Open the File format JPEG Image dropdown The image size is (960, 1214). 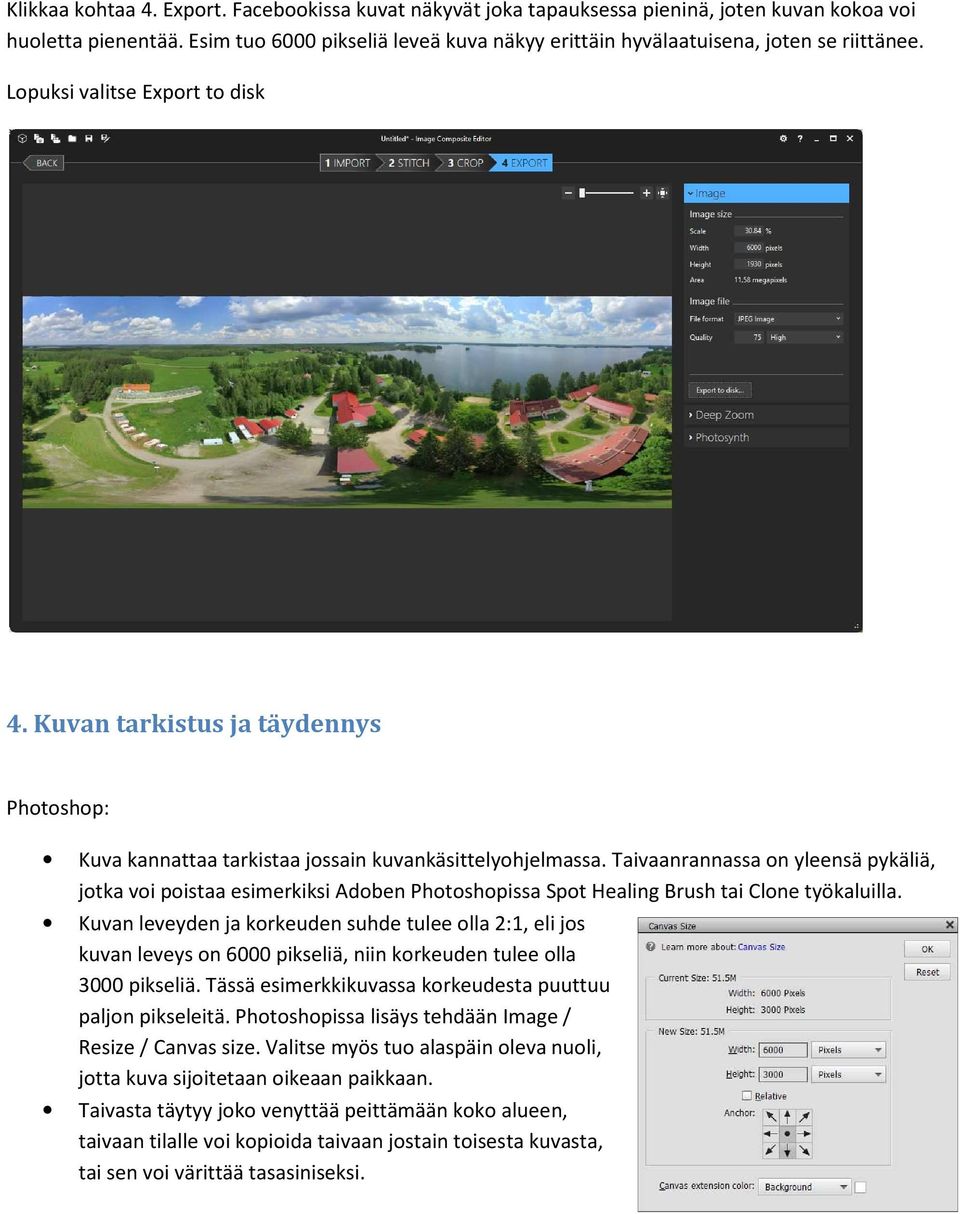pos(789,319)
